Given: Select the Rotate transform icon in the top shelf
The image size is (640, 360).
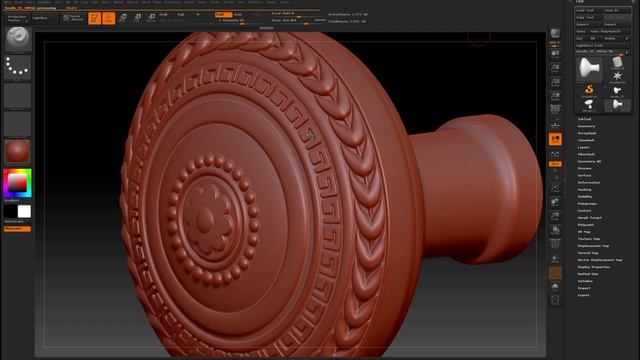Looking at the screenshot, I should [x=151, y=18].
